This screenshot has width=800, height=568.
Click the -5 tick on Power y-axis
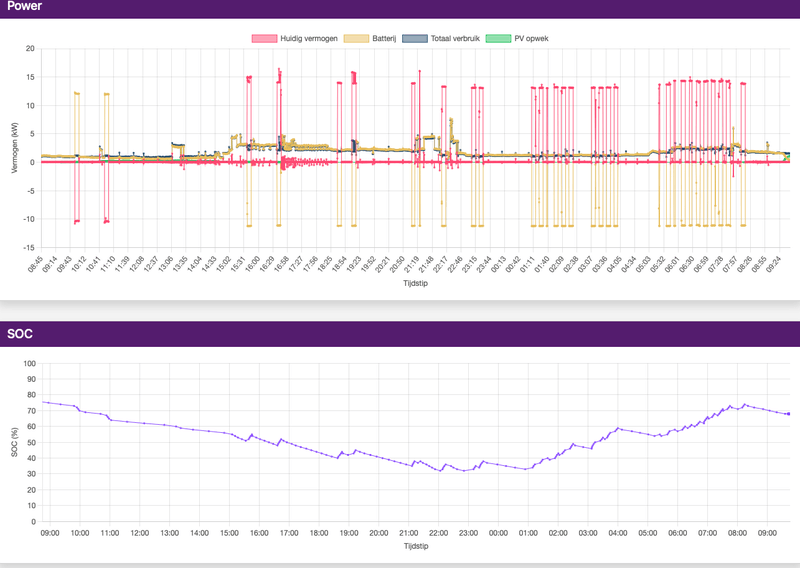(30, 191)
